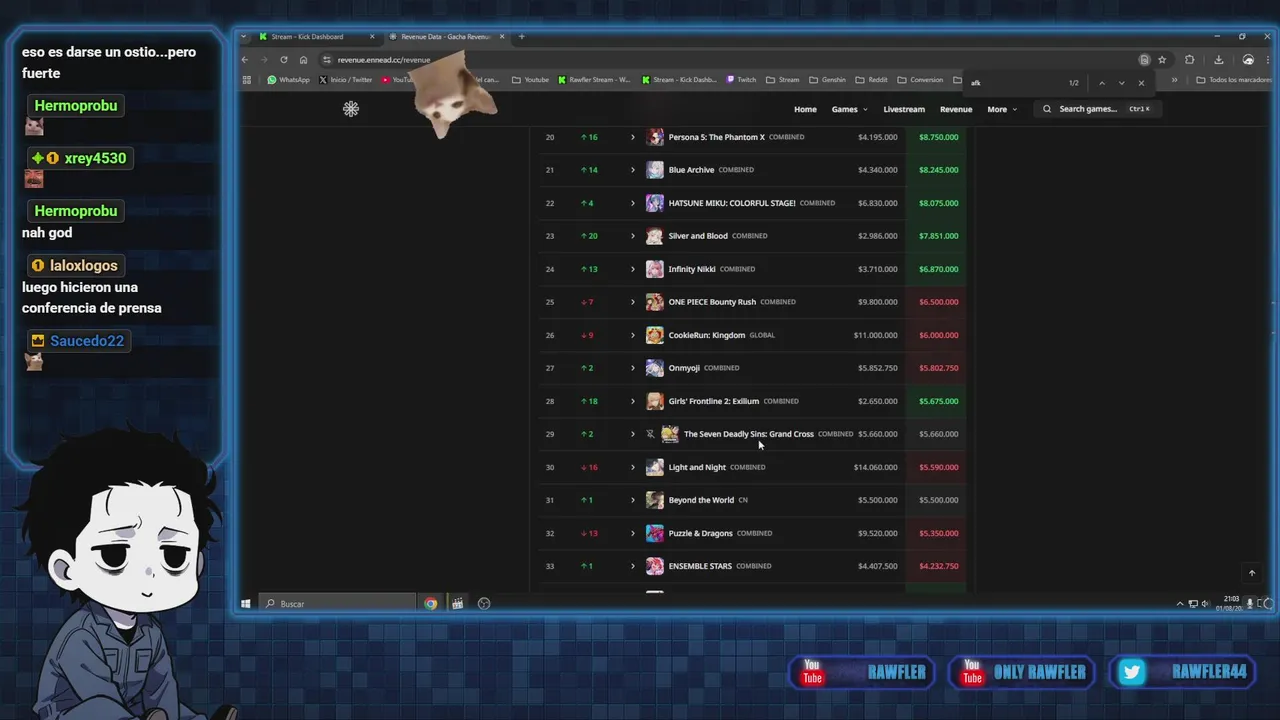Go to Home in the site navigation
Viewport: 1280px width, 720px height.
coord(805,109)
